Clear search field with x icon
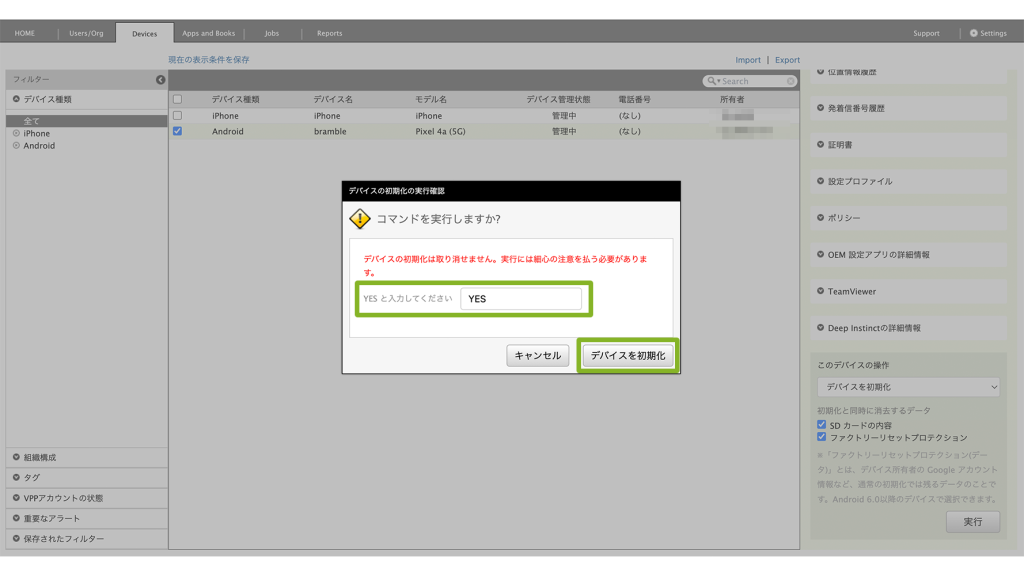This screenshot has height=576, width=1024. (791, 81)
